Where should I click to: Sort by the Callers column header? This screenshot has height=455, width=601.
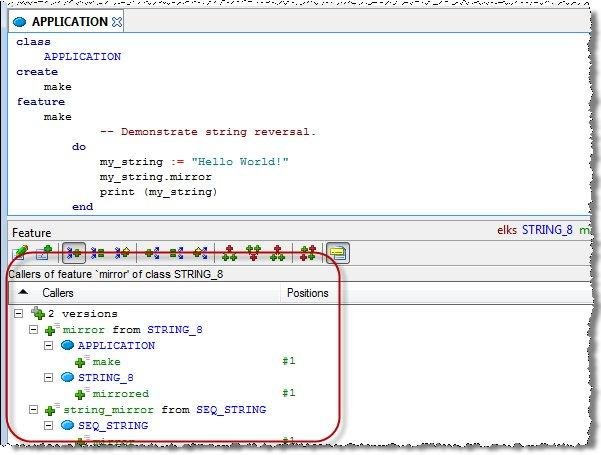click(145, 293)
